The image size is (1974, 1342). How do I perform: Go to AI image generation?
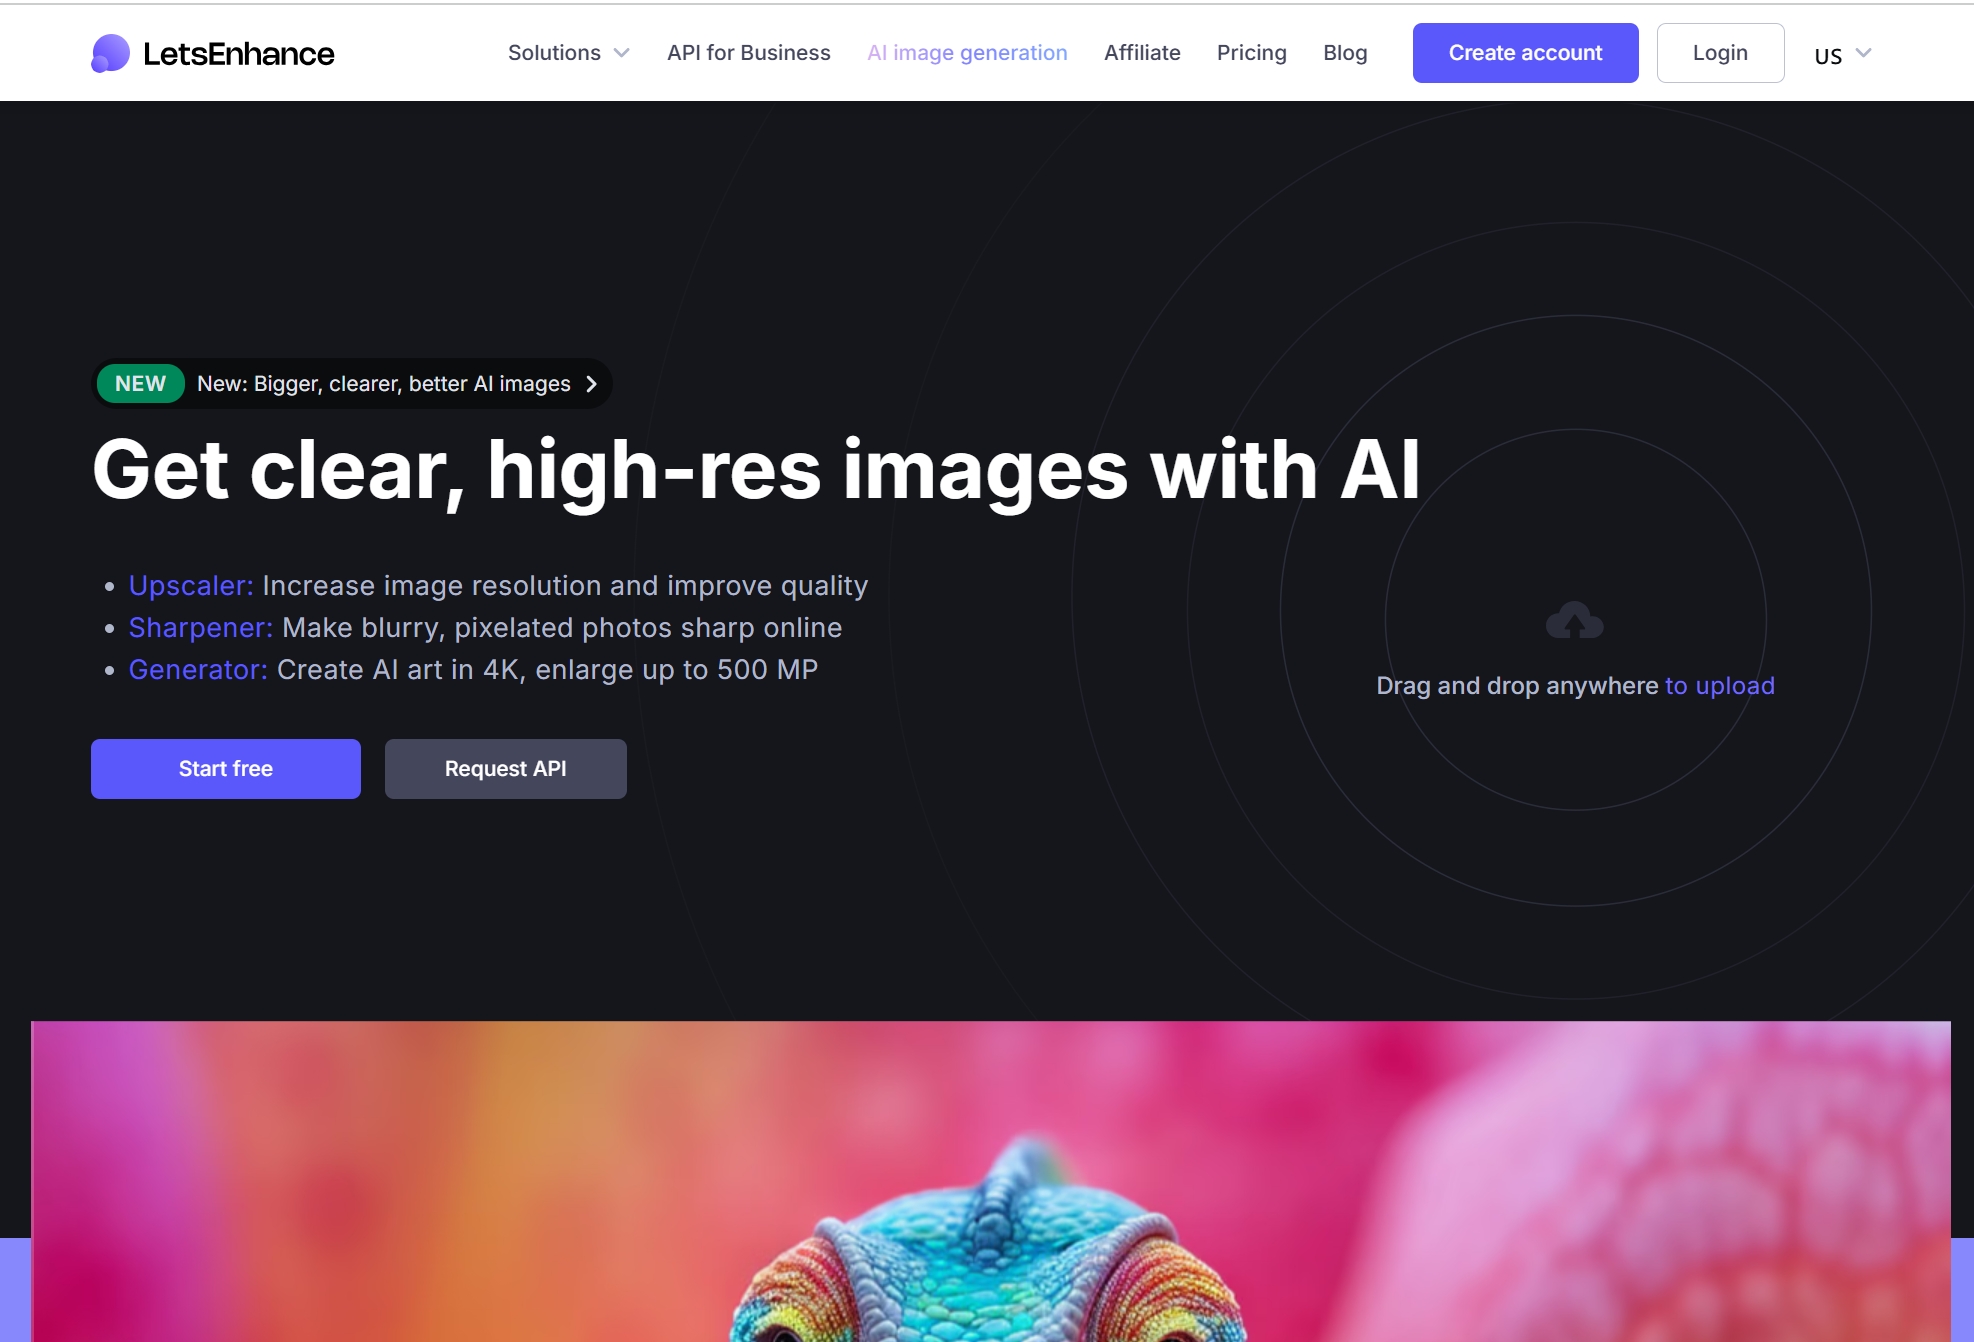(x=967, y=53)
